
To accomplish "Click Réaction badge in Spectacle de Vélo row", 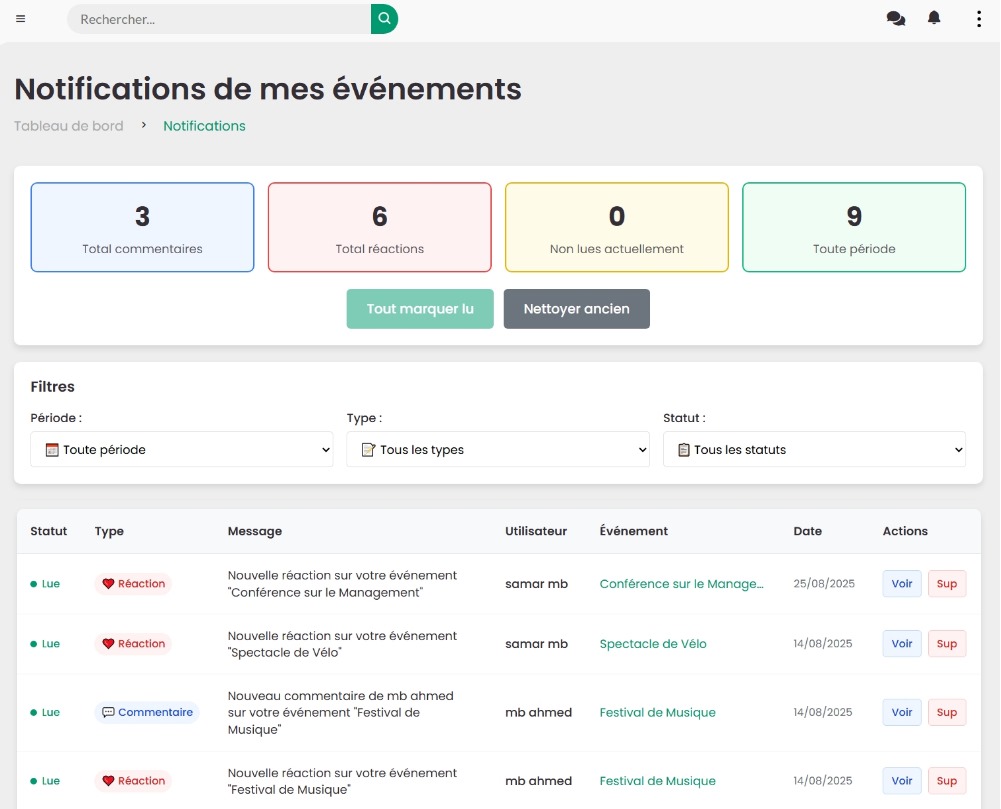I will click(133, 644).
